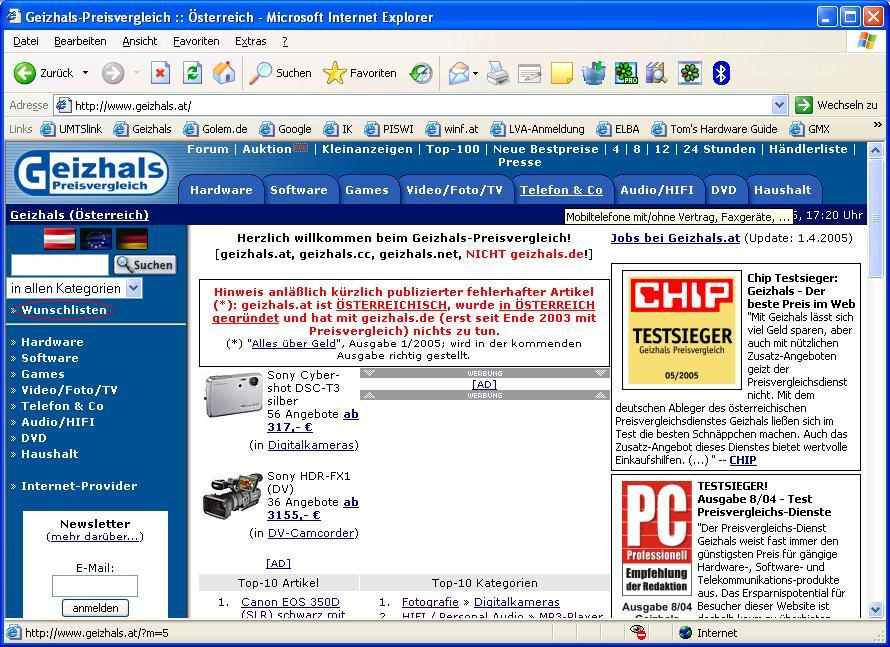
Task: Click the sidebar search text field
Action: coord(59,264)
